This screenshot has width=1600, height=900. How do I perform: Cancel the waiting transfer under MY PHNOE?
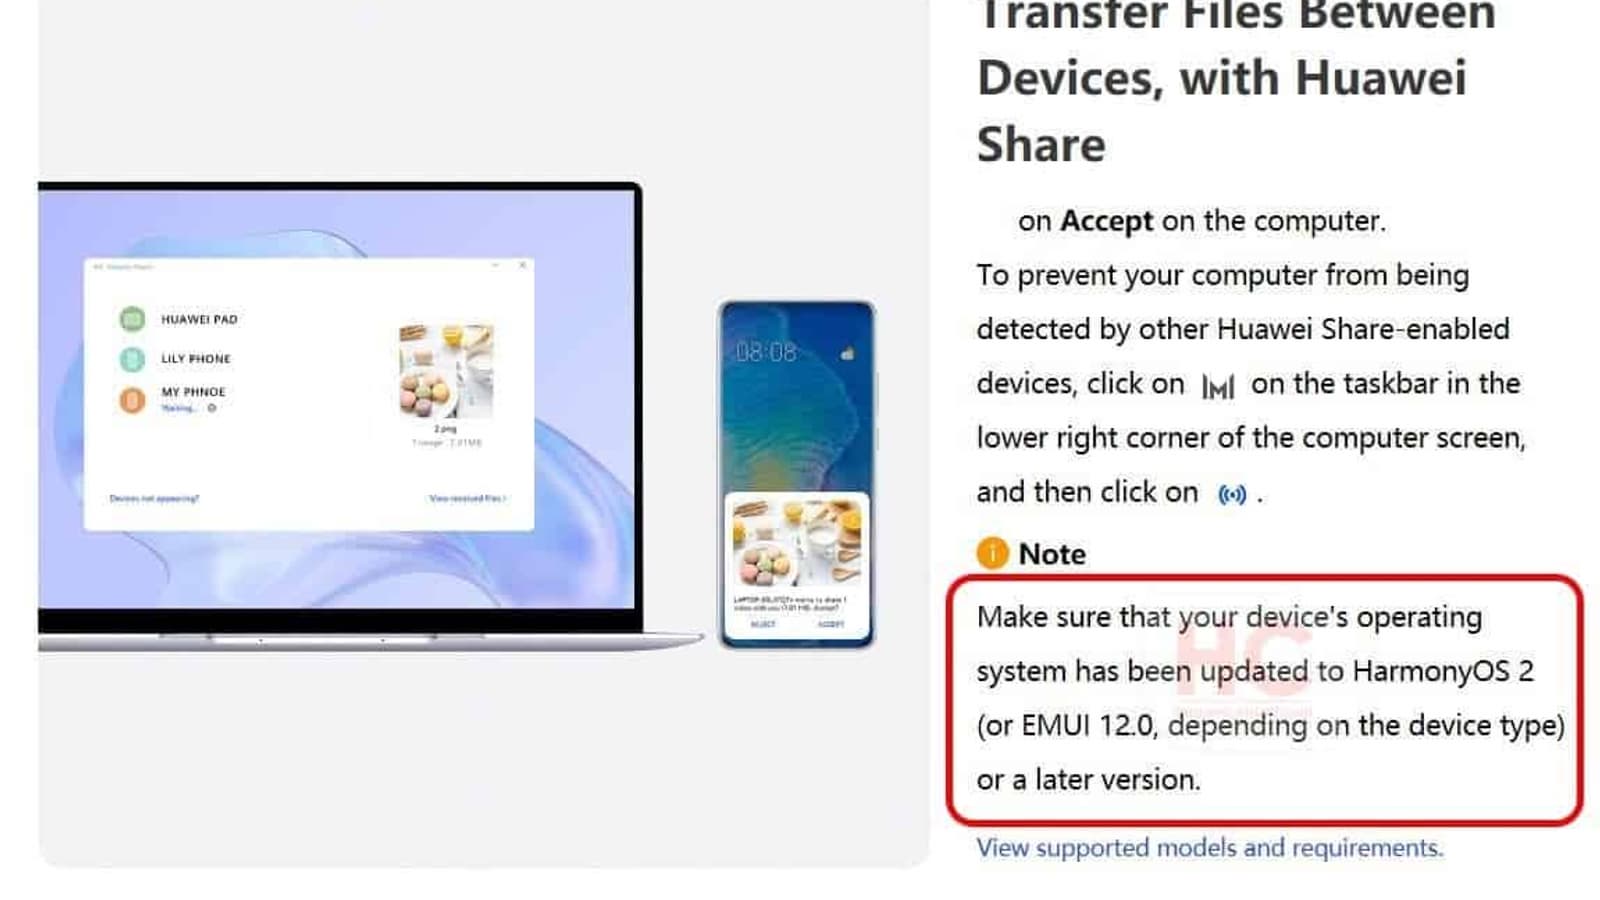[x=212, y=408]
